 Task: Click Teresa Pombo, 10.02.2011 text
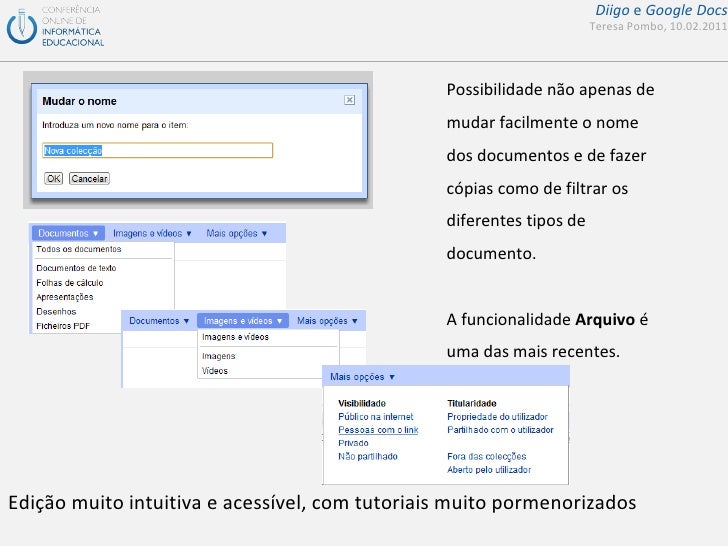point(658,26)
